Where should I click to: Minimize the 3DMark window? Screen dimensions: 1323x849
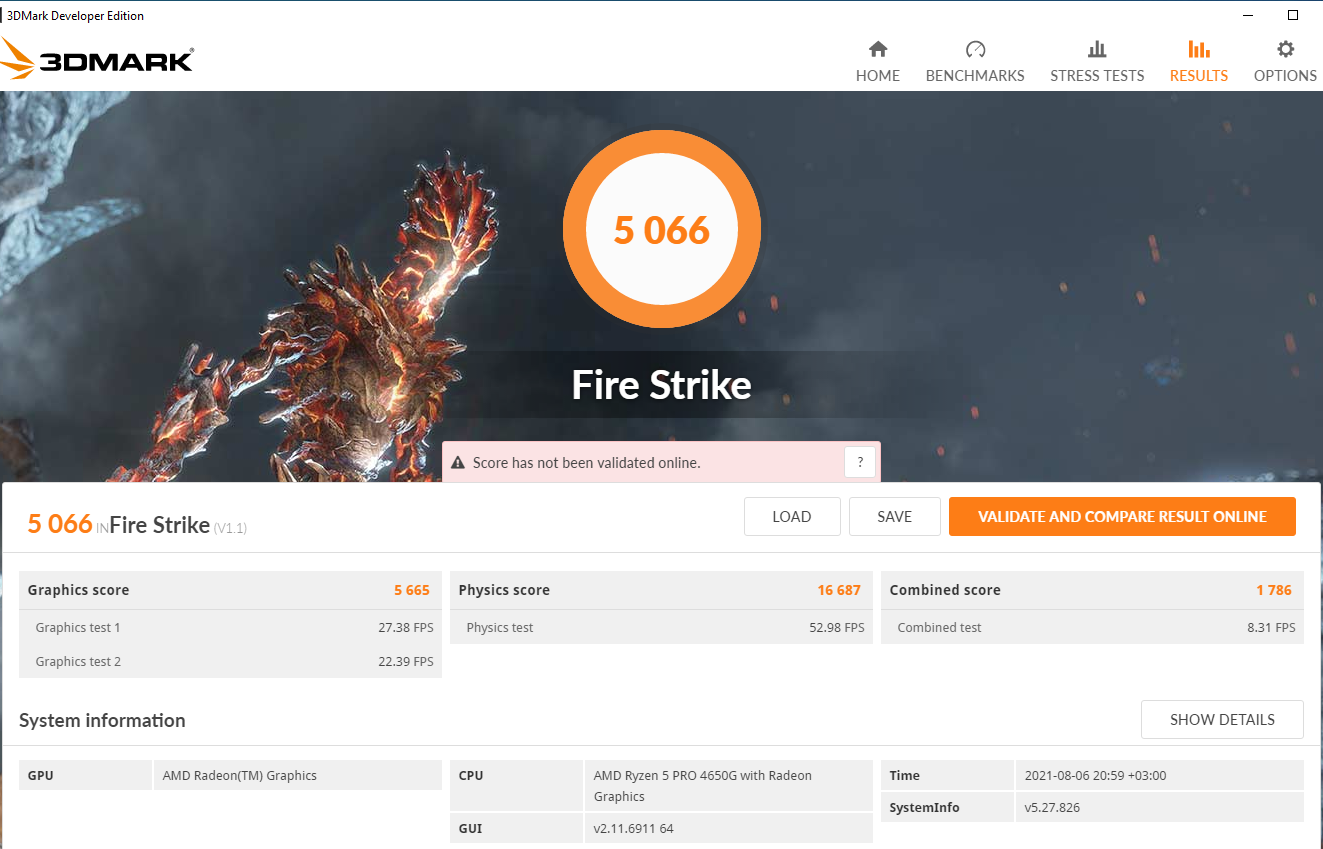(1249, 15)
